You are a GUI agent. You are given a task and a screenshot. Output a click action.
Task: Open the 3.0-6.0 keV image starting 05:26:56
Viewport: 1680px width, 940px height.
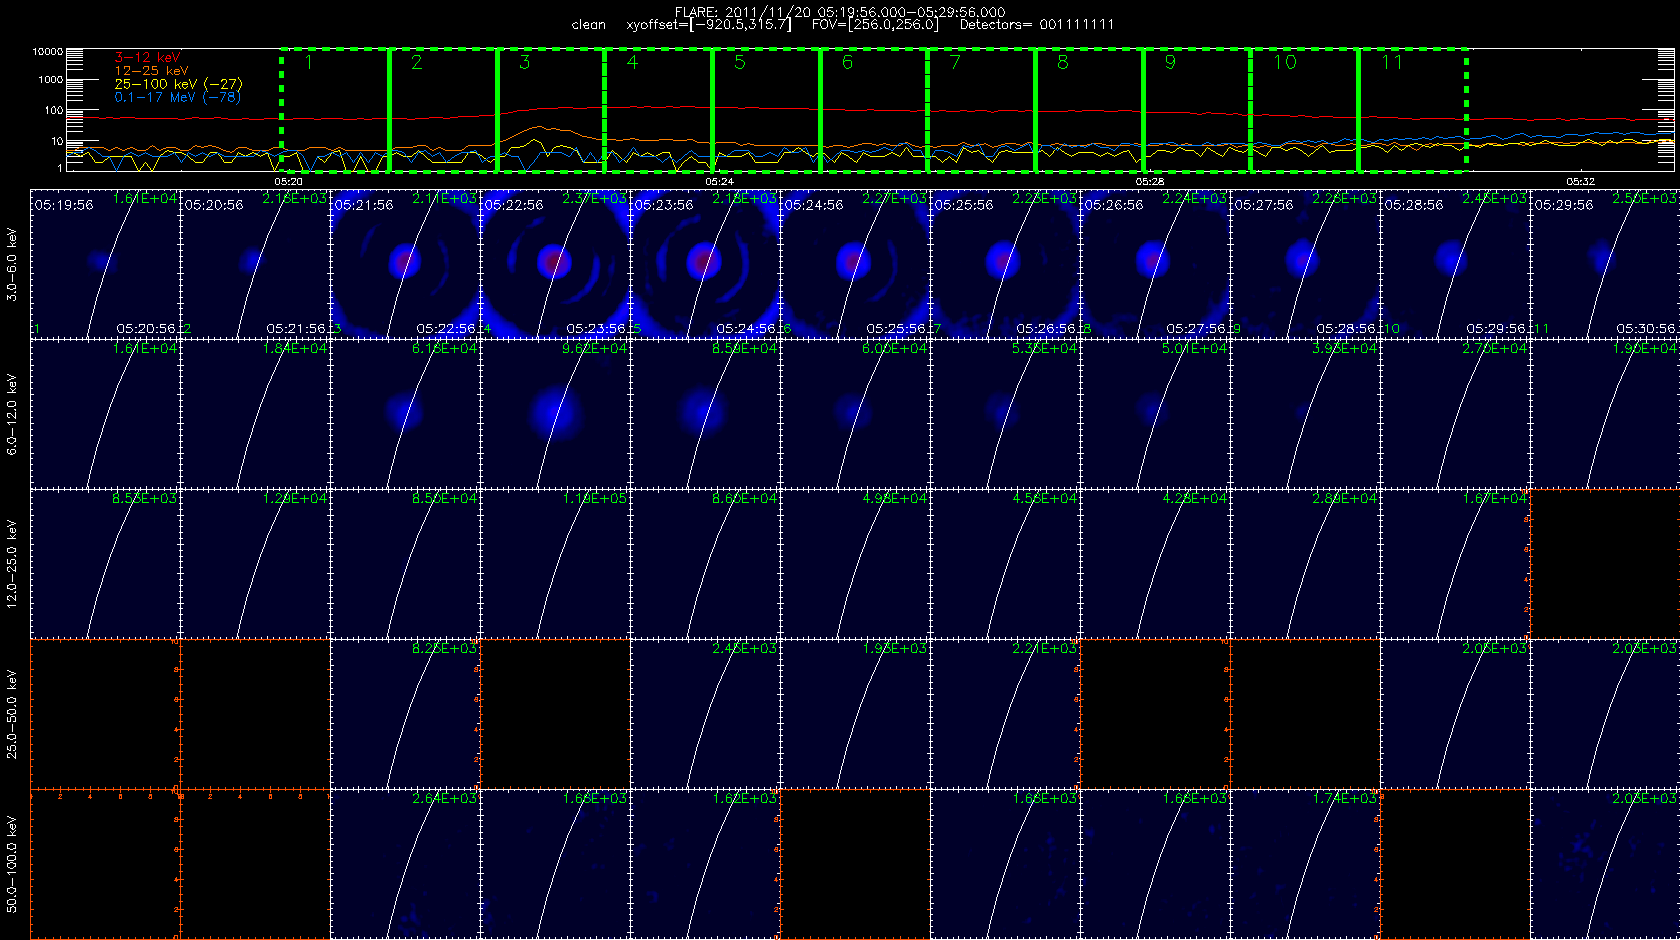point(1155,264)
